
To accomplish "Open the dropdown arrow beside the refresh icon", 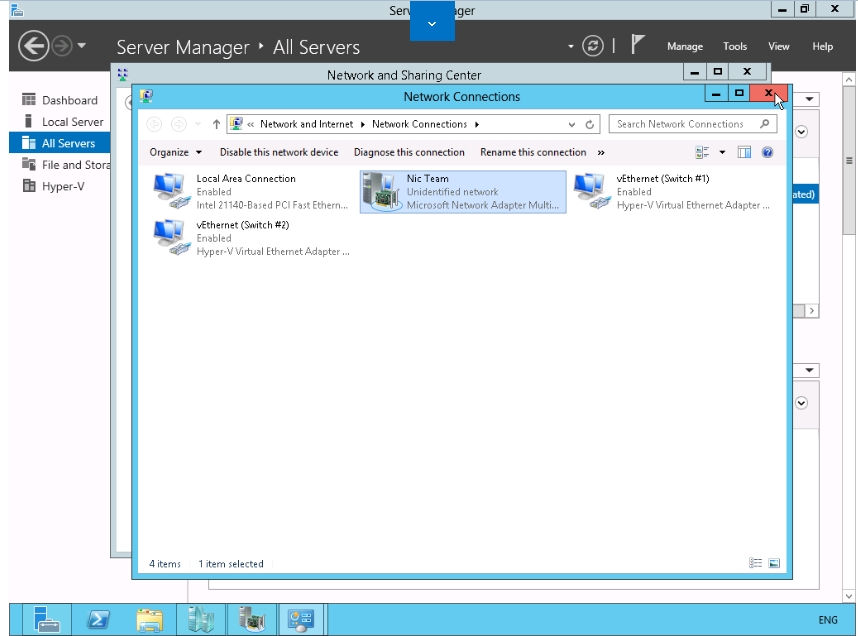I will (571, 46).
